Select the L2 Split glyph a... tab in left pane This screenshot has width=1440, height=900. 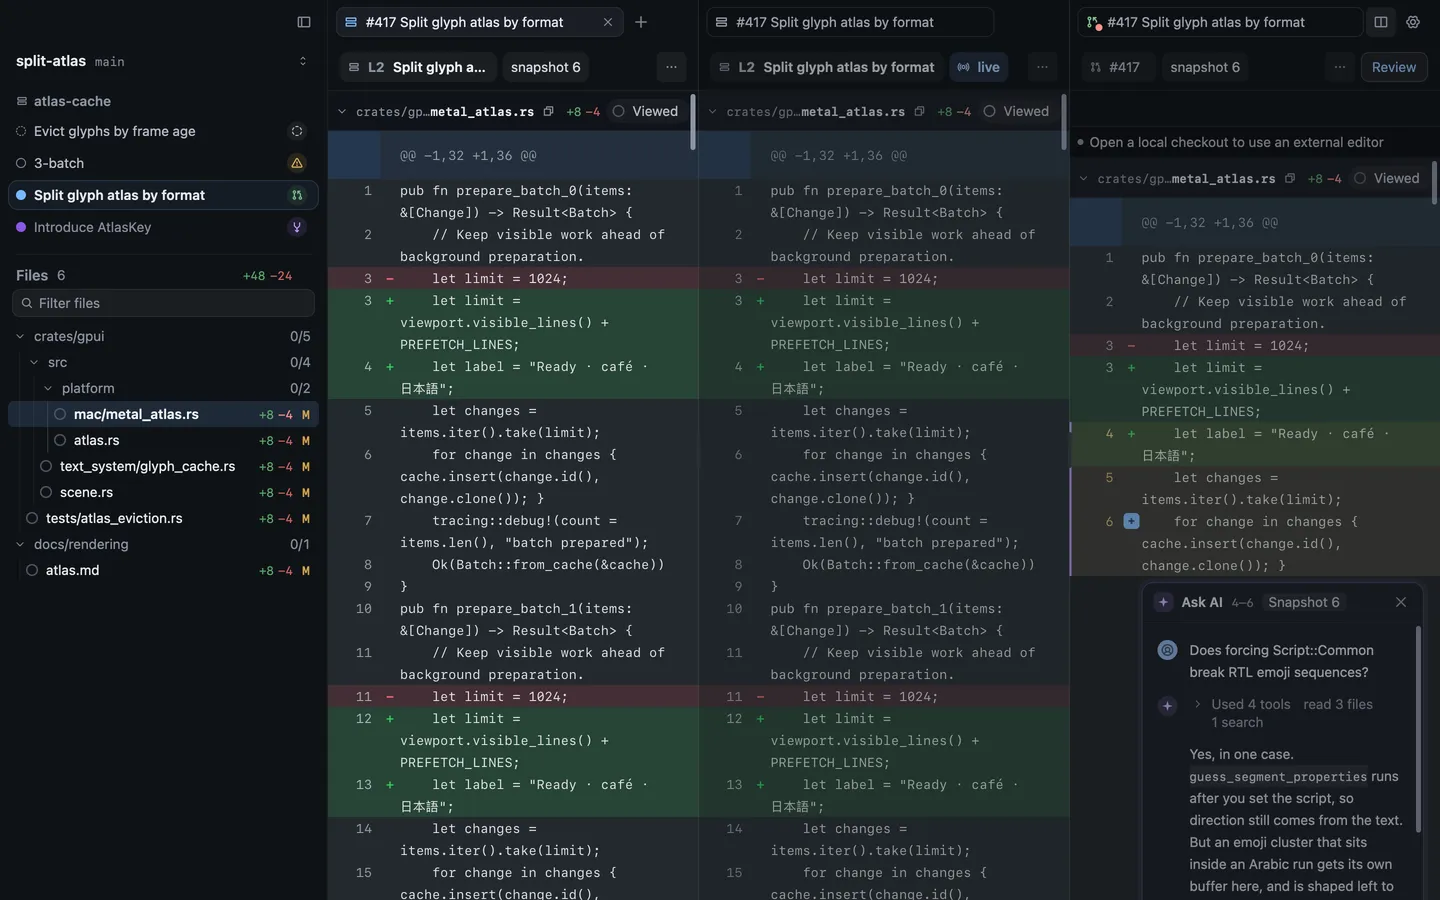pos(417,67)
